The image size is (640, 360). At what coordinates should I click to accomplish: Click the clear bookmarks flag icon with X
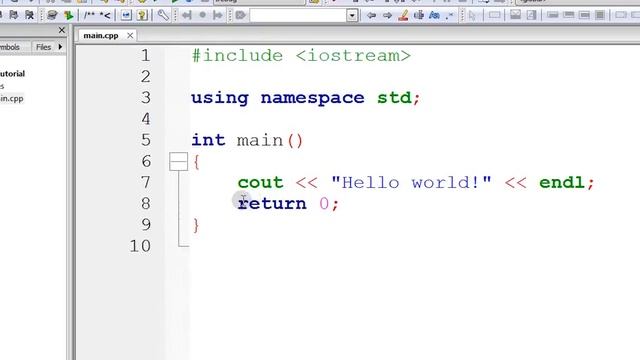29,16
